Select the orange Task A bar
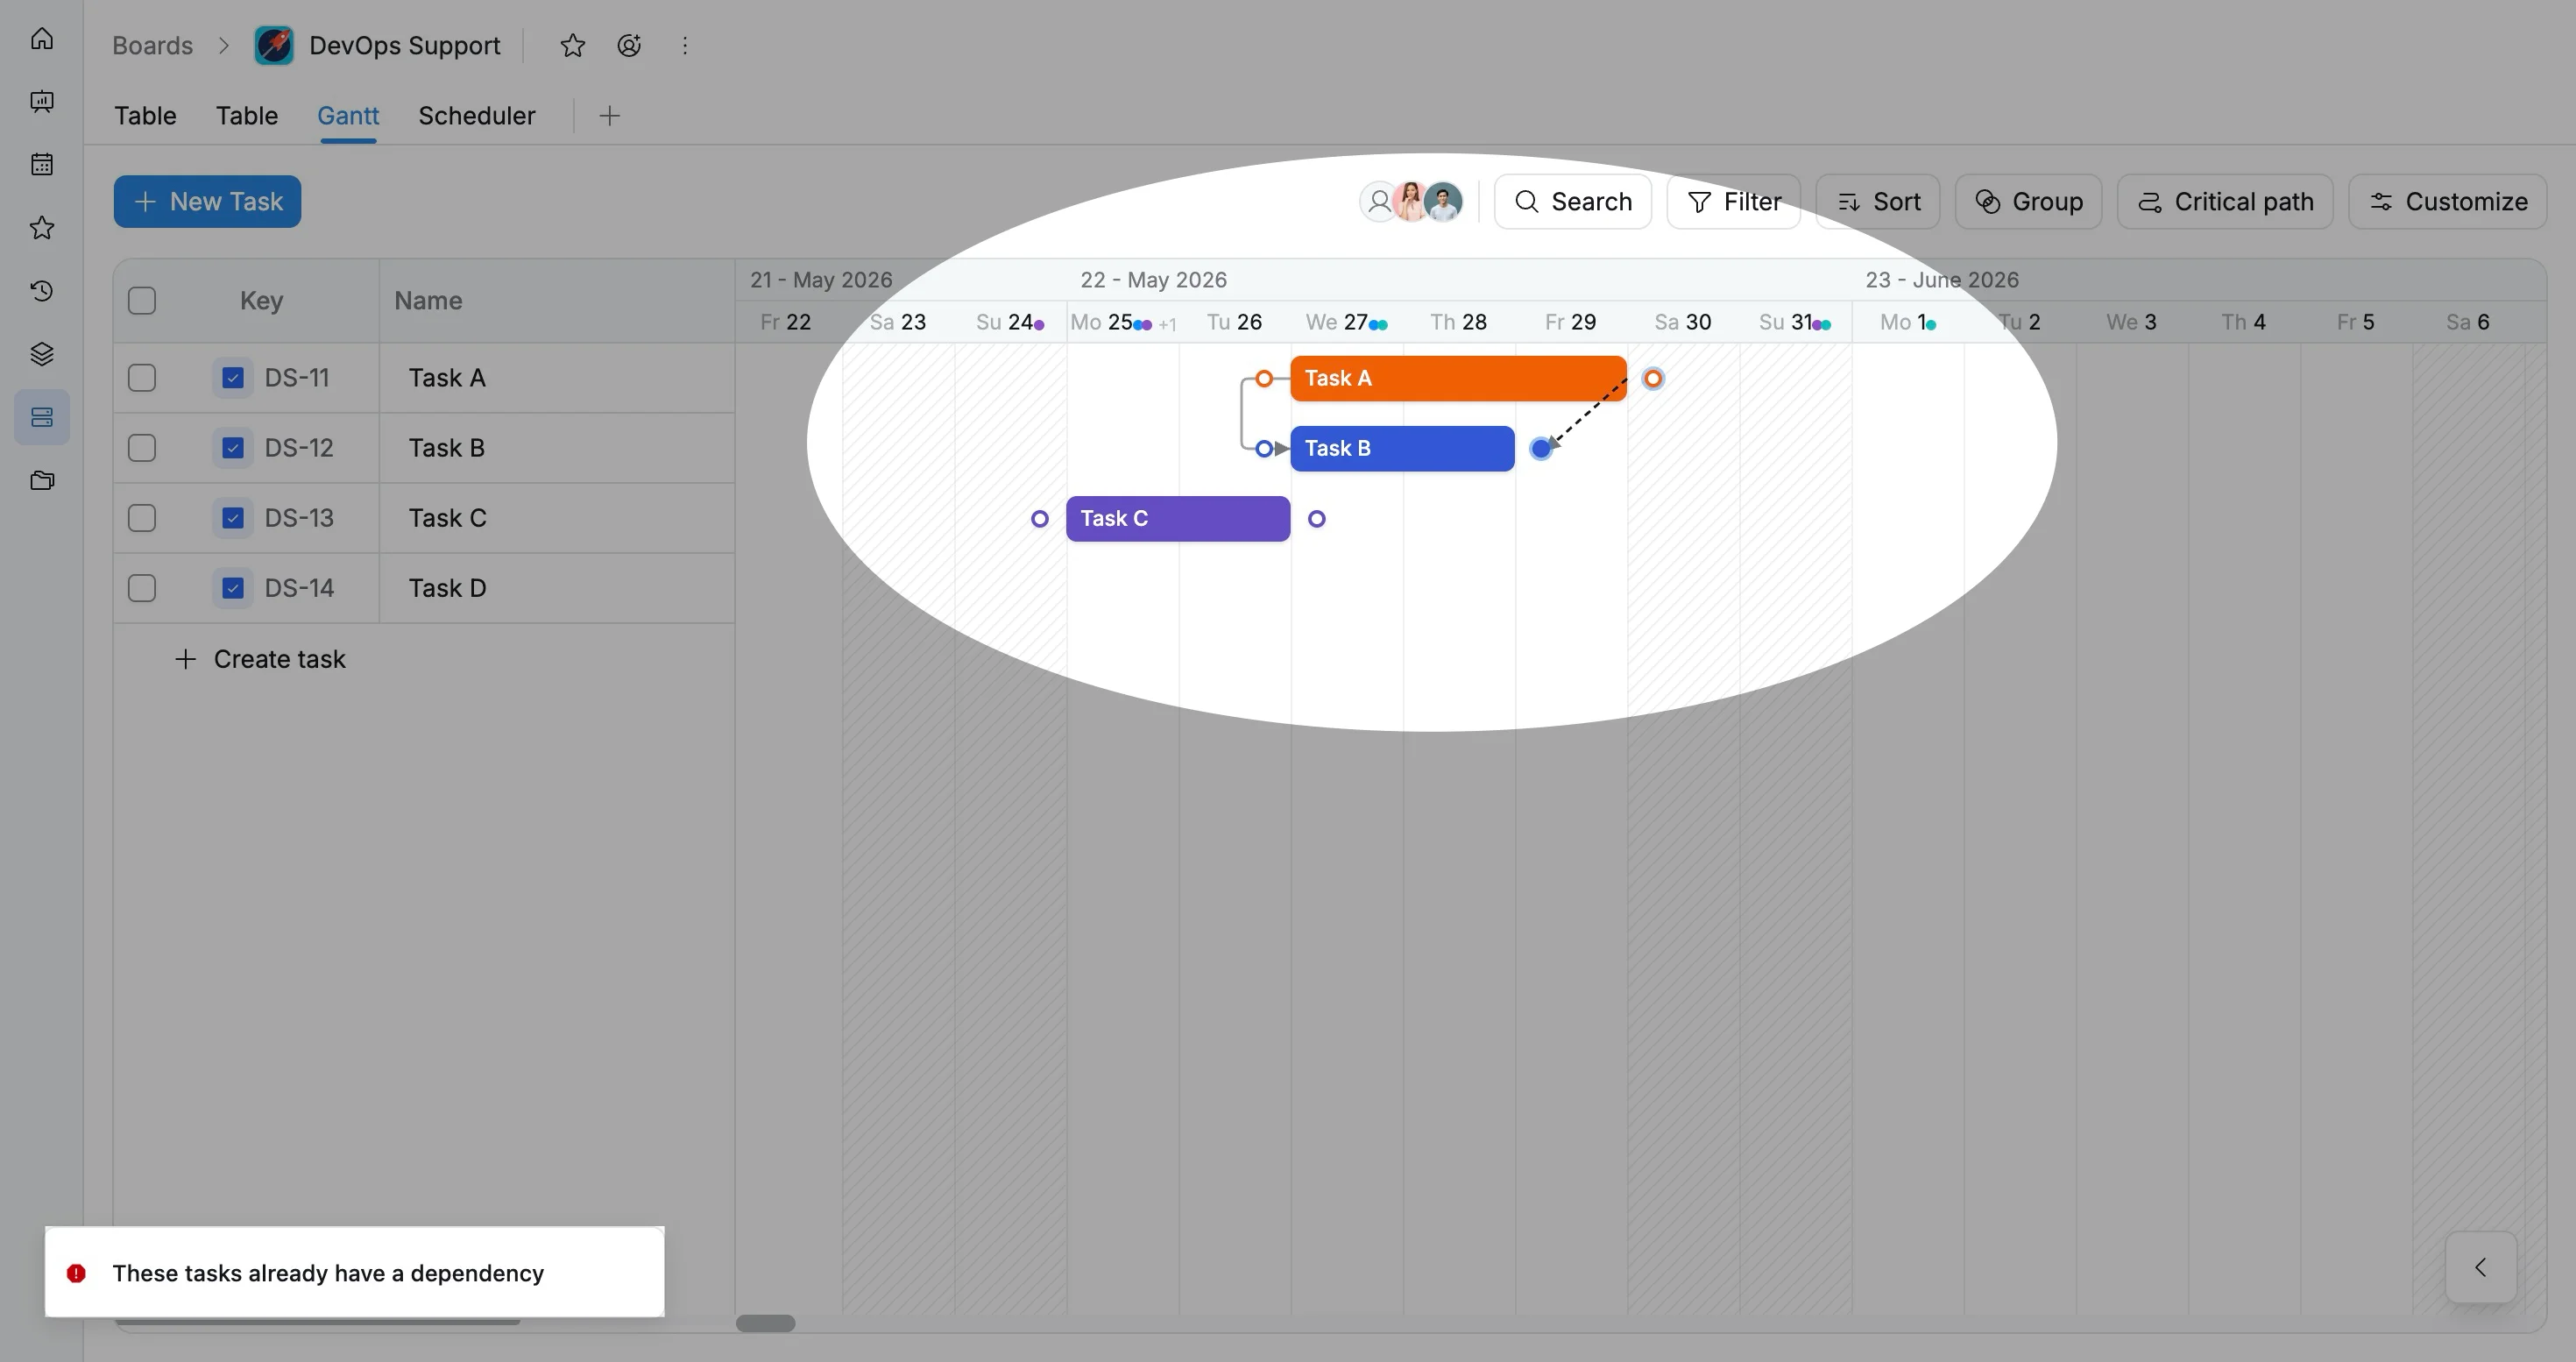The image size is (2576, 1362). (x=1458, y=379)
